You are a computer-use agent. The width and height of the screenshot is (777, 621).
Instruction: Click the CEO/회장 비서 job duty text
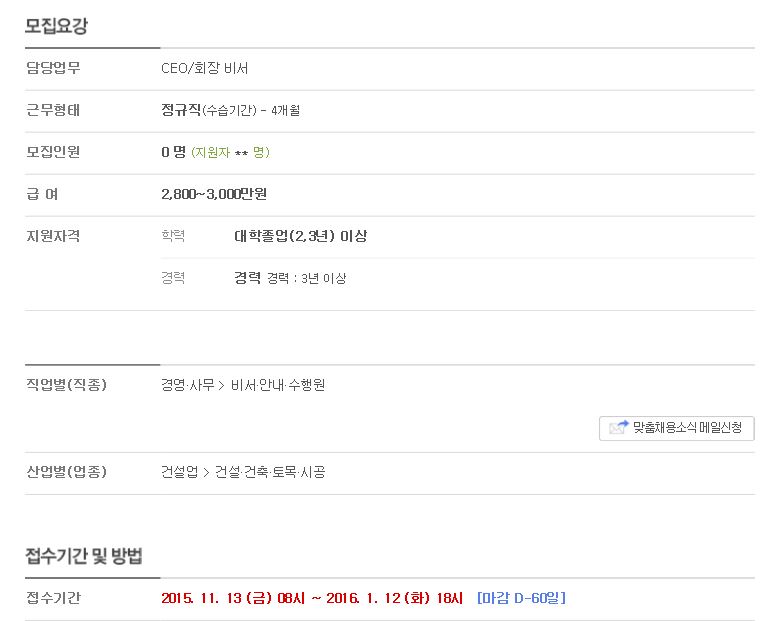pos(205,68)
